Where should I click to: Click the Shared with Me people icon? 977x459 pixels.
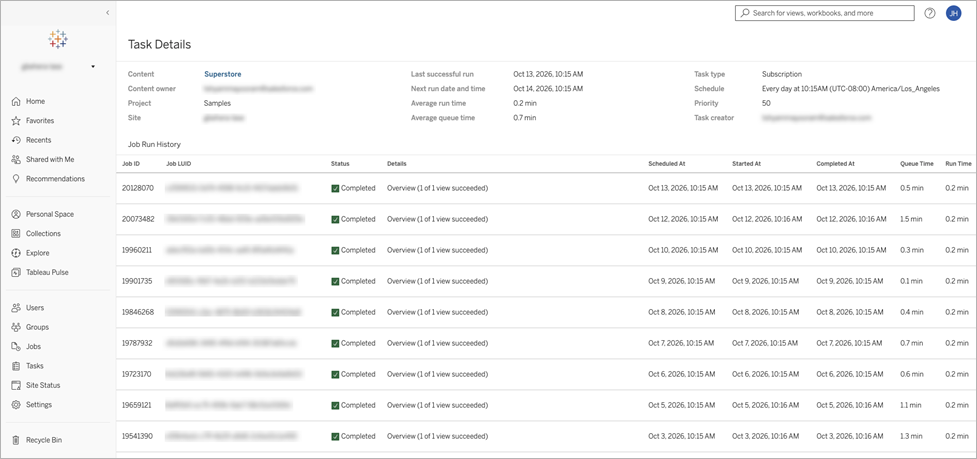pos(16,159)
